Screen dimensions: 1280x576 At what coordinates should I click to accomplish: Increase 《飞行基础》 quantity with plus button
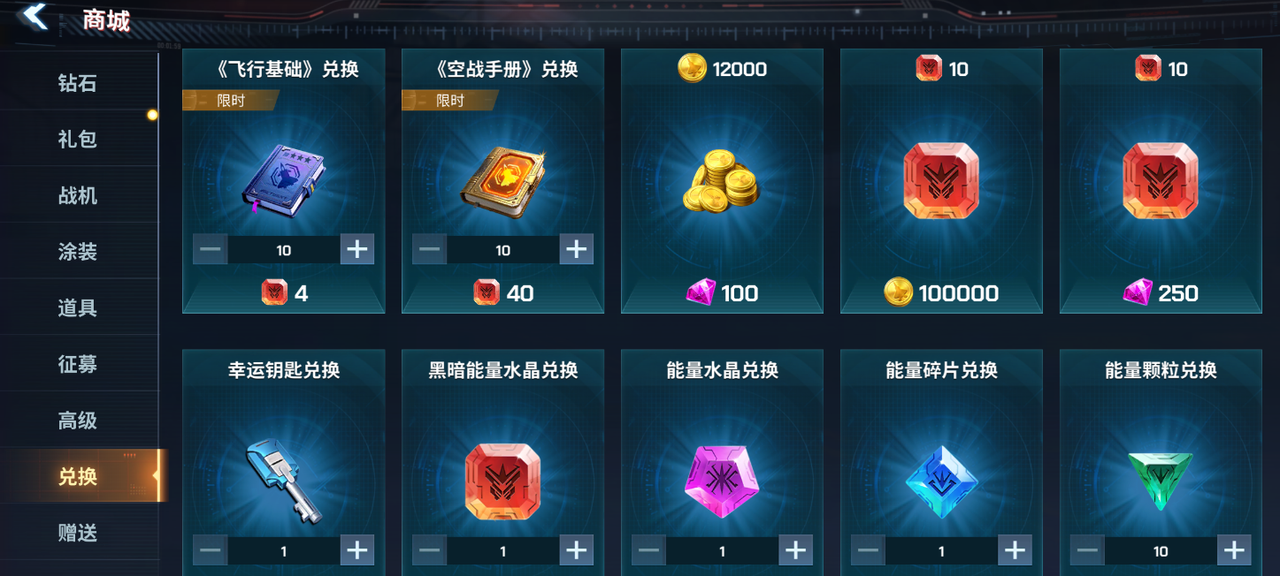357,249
